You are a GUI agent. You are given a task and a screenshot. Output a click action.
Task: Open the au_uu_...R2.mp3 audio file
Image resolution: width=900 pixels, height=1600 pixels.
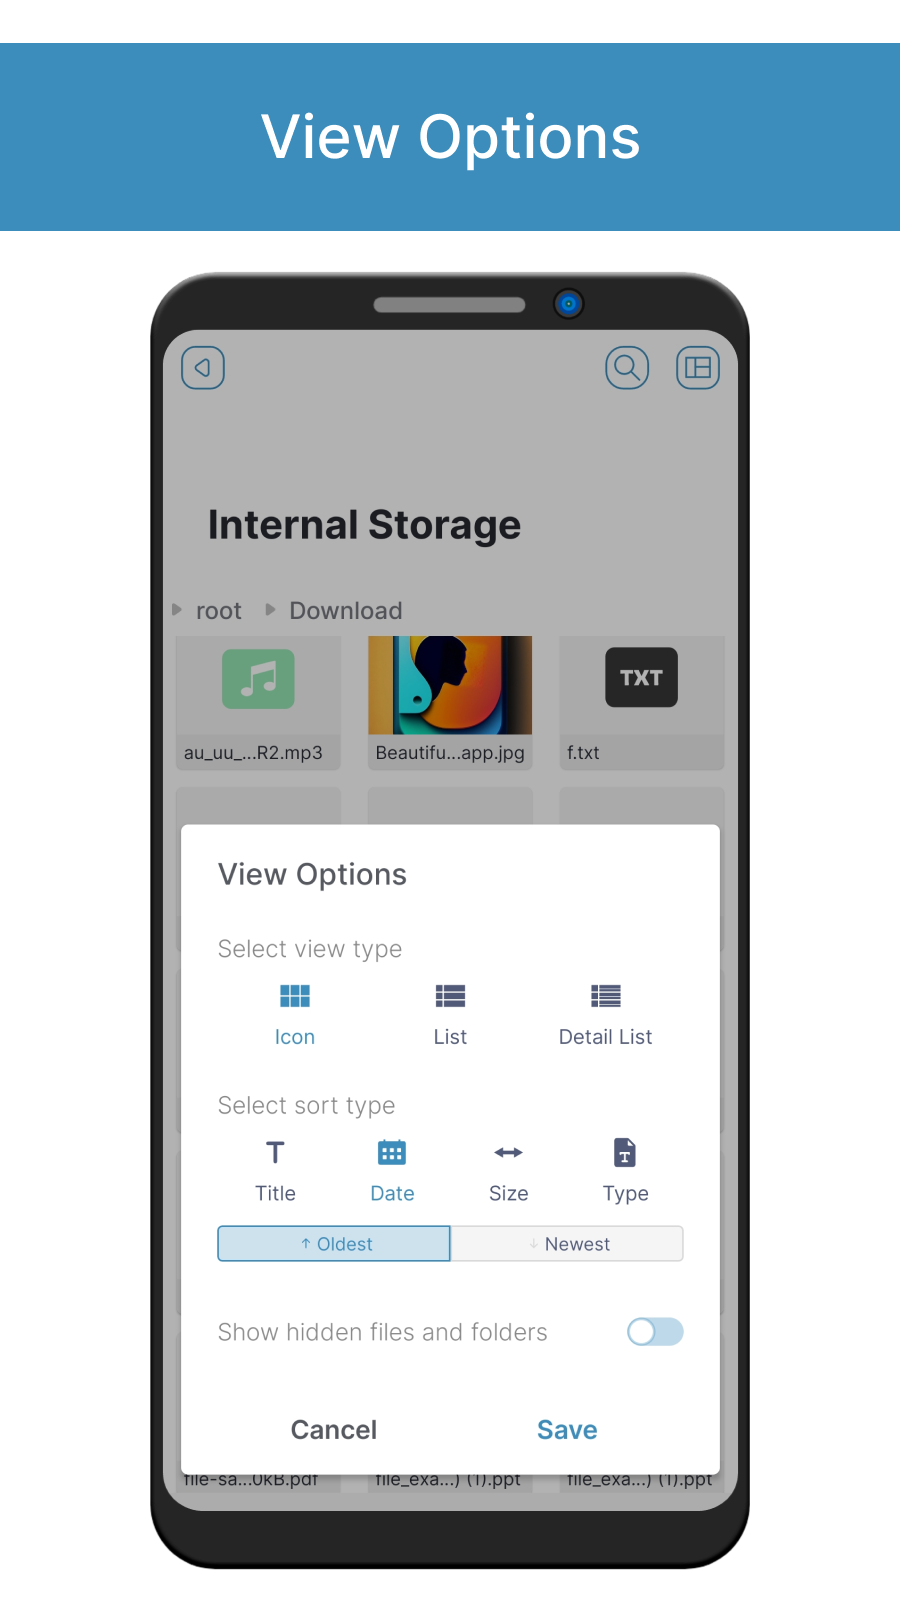258,703
